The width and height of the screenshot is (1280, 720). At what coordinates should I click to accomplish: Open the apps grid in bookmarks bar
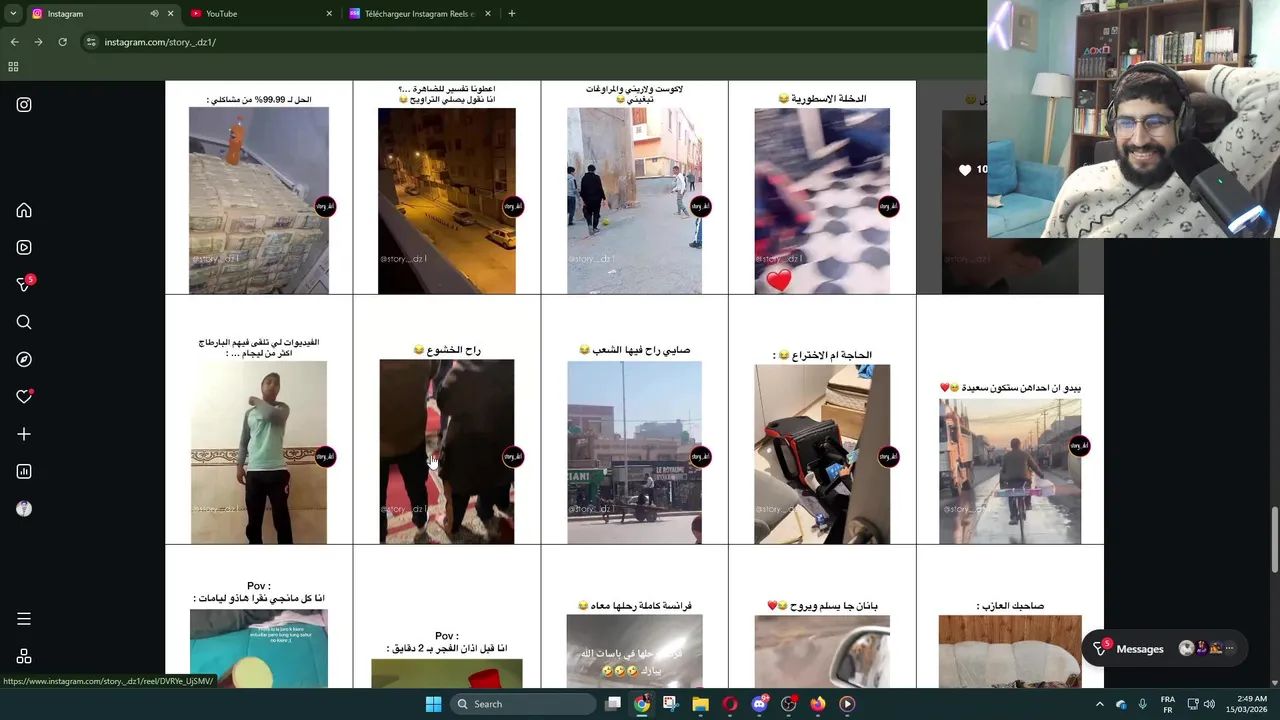tap(13, 67)
